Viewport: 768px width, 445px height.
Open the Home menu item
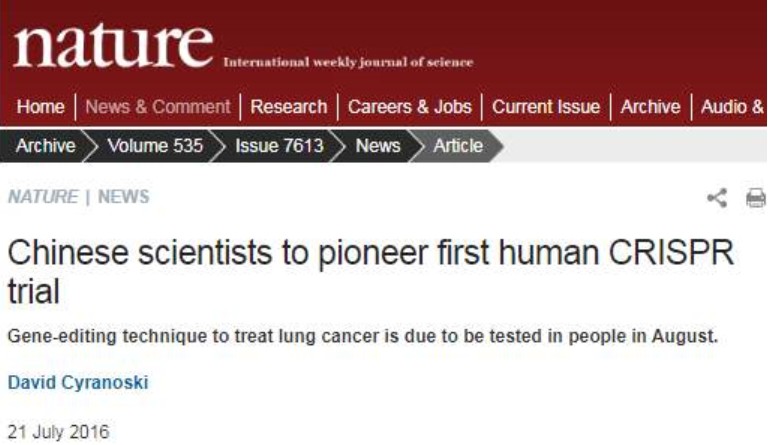pyautogui.click(x=41, y=107)
